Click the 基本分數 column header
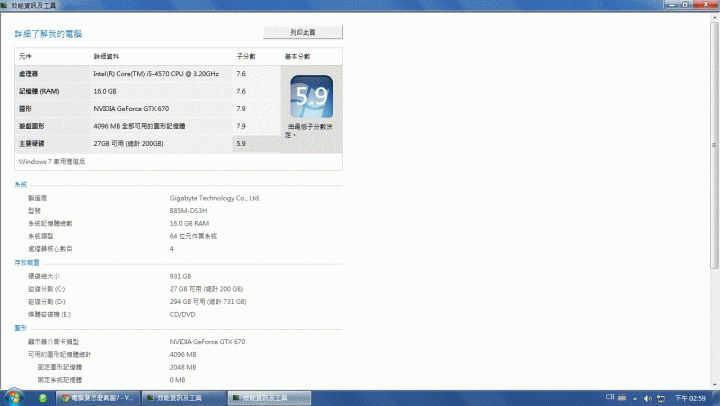Viewport: 720px width, 406px height. click(x=297, y=56)
